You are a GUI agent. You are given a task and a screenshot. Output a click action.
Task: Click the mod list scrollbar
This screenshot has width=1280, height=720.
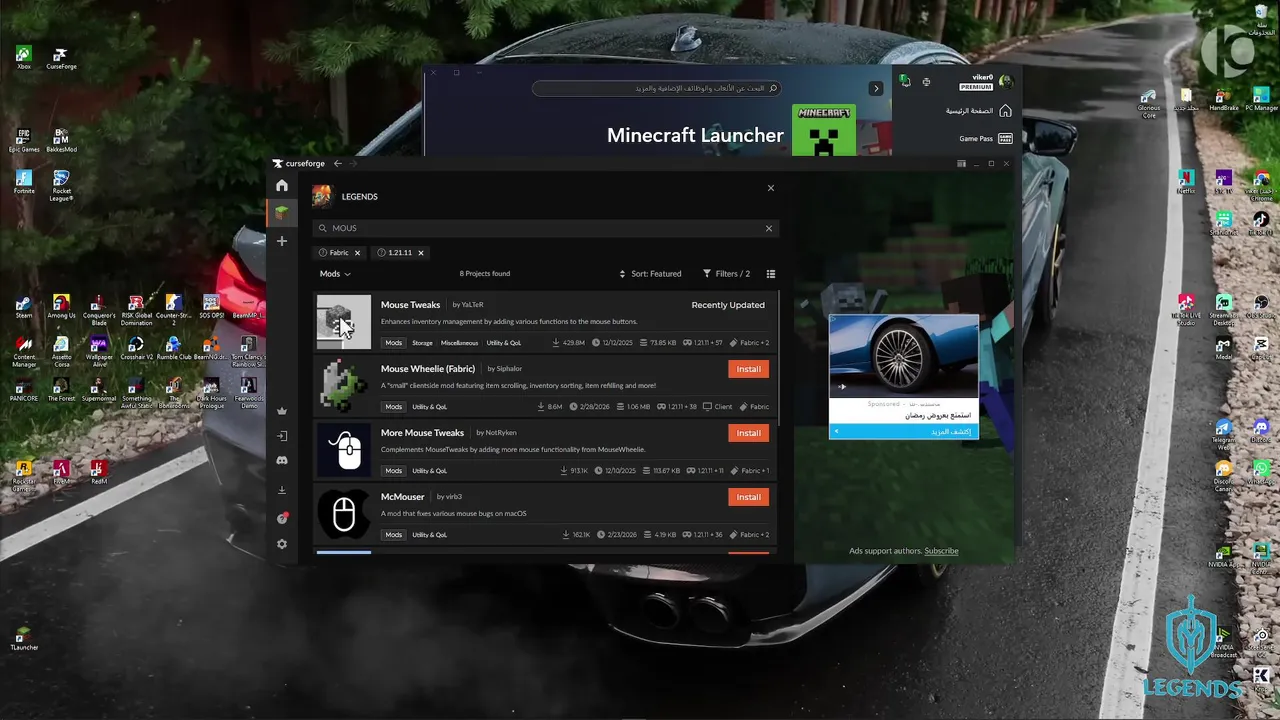pos(777,360)
